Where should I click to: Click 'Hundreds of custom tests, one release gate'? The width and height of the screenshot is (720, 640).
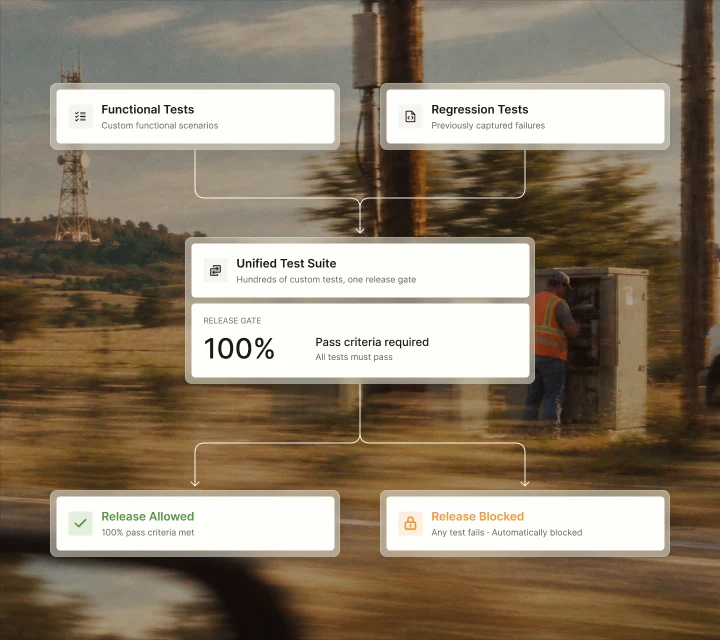pyautogui.click(x=326, y=280)
